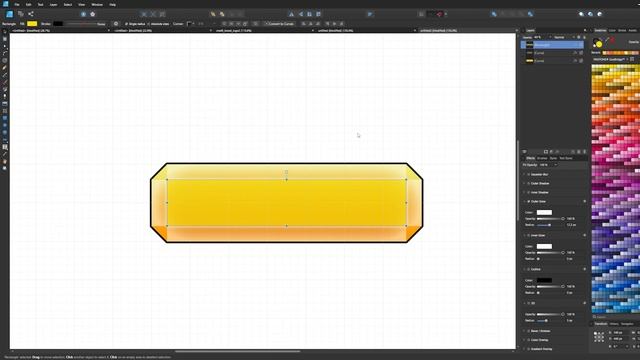Click the colour picker eyedropper in Swatches

click(607, 40)
